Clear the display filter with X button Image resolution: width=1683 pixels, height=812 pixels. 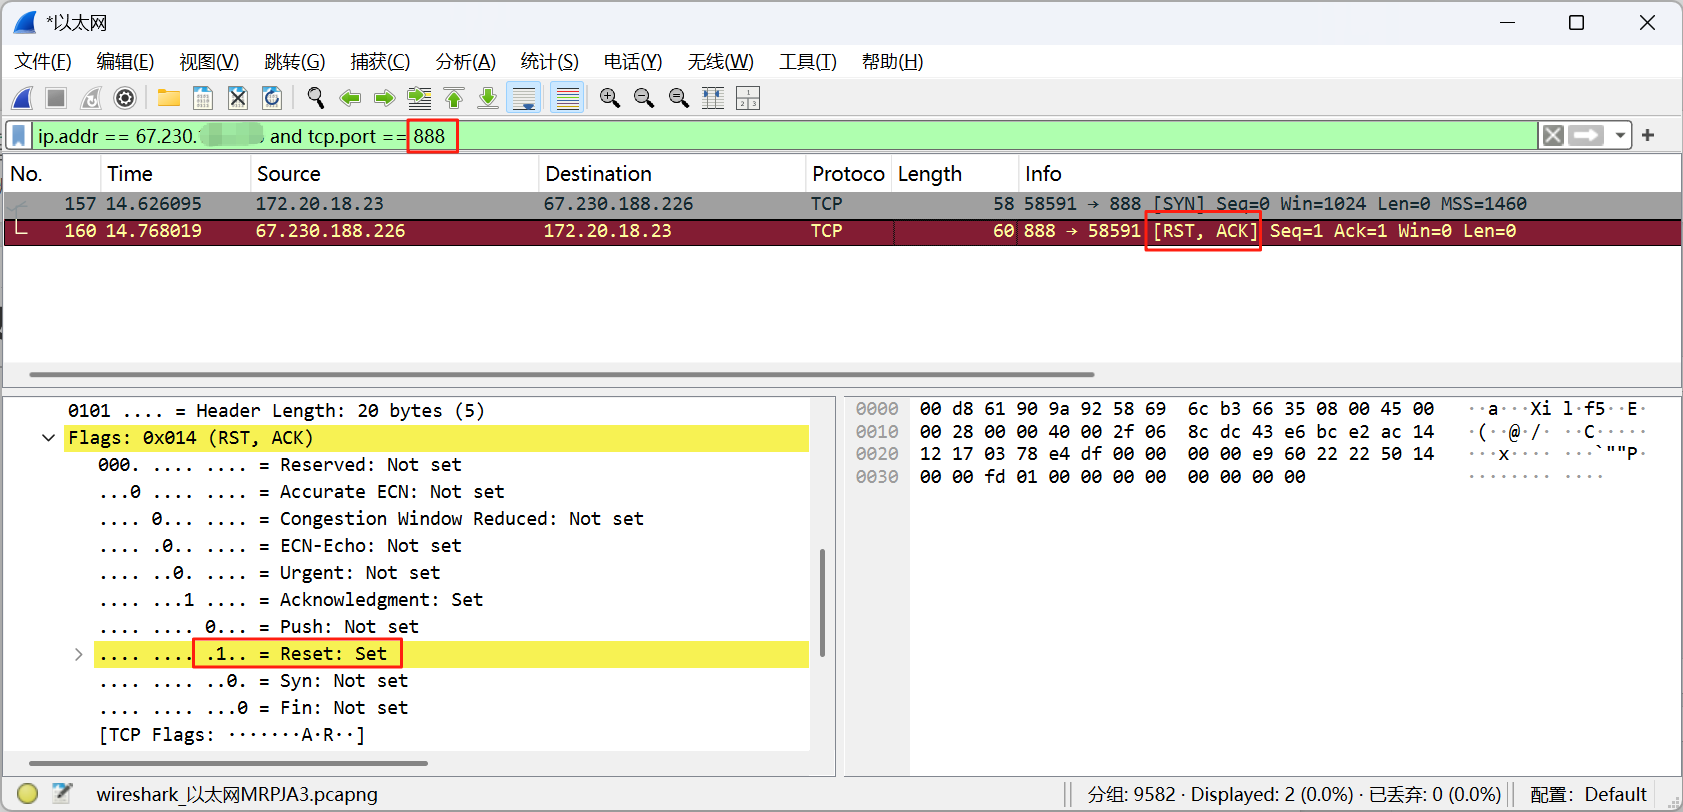pos(1552,136)
